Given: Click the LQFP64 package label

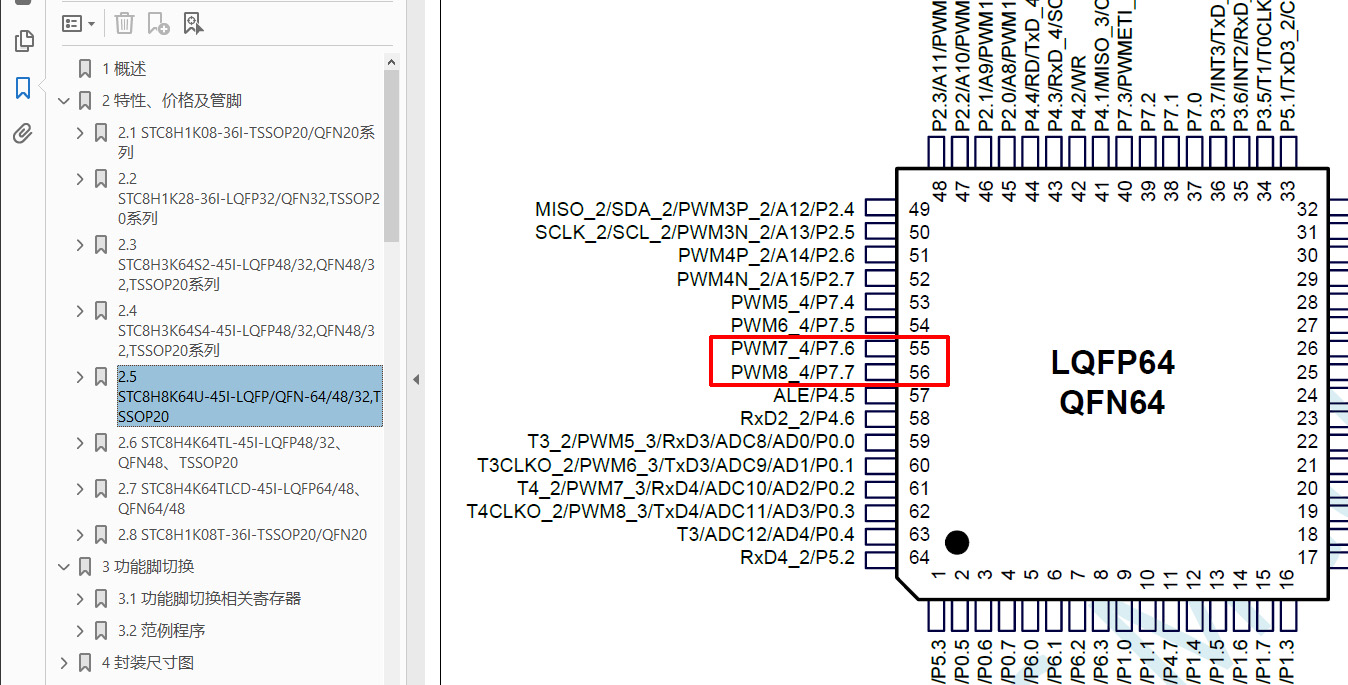Looking at the screenshot, I should point(1112,362).
